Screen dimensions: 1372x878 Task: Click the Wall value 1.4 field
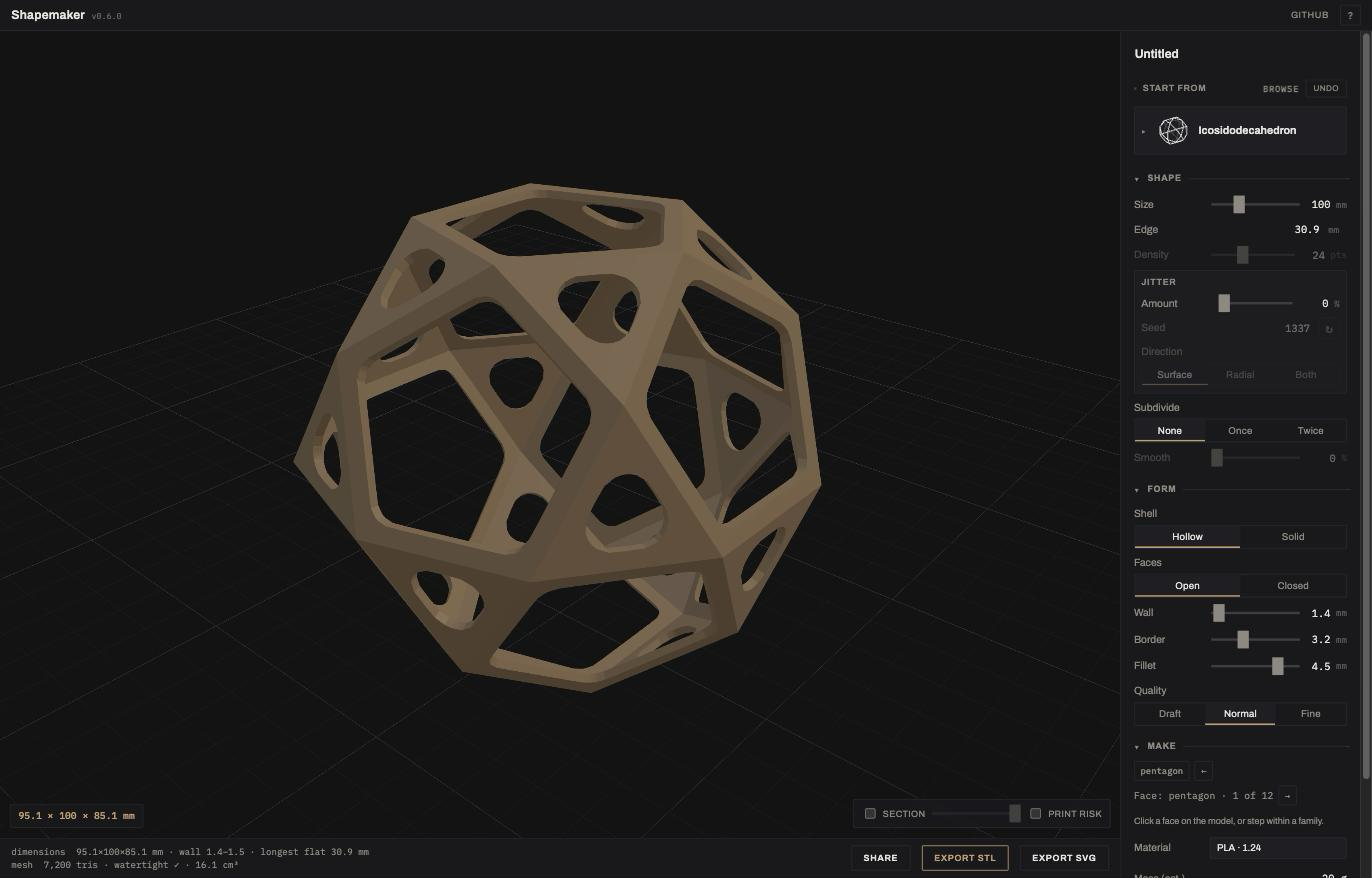pyautogui.click(x=1320, y=613)
